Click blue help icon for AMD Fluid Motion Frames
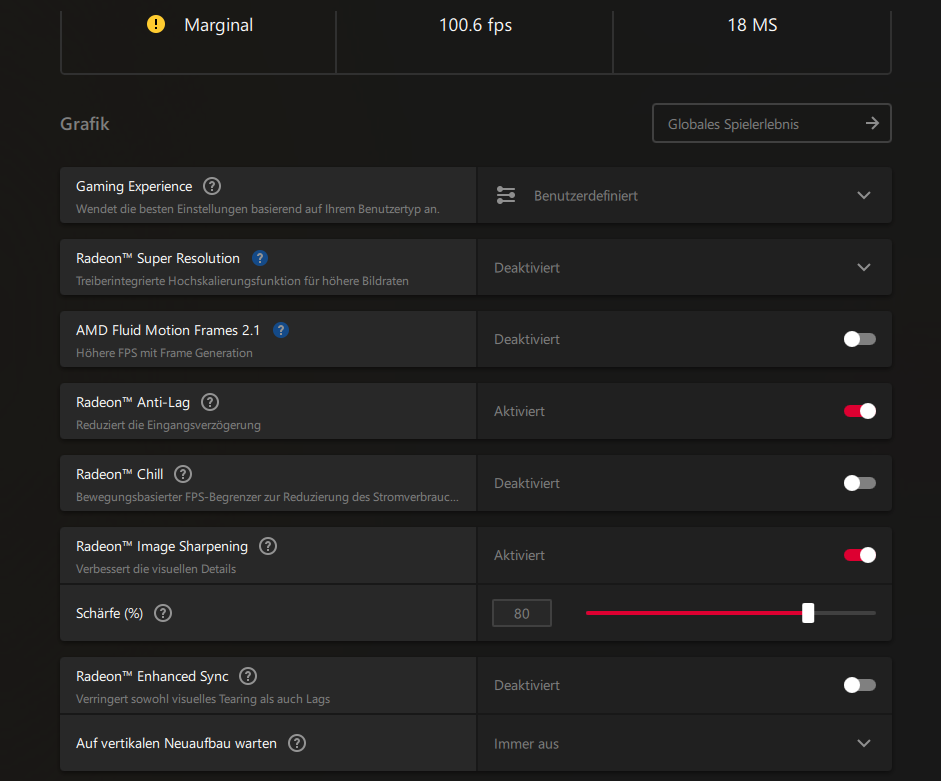The width and height of the screenshot is (941, 781). click(x=281, y=330)
